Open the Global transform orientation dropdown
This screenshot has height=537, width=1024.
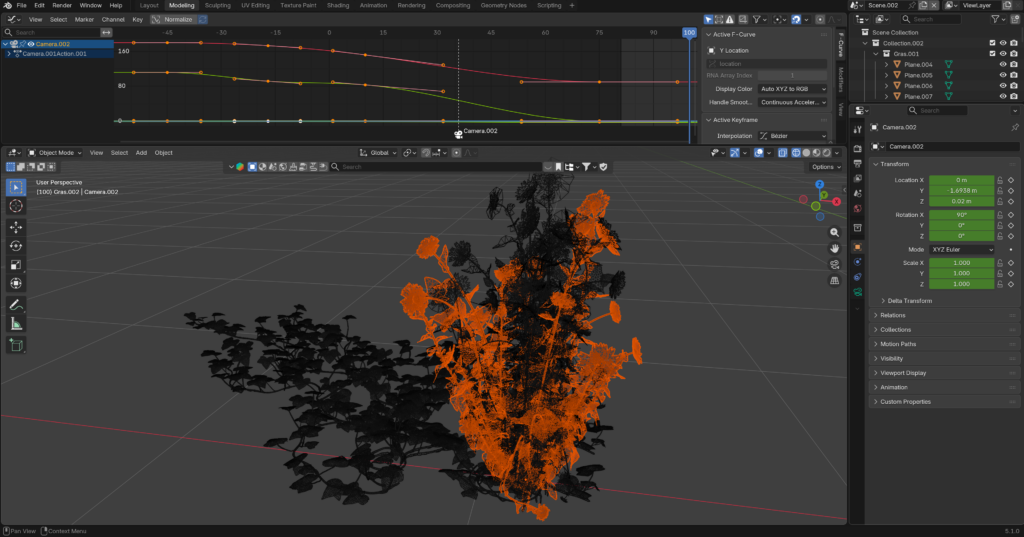tap(378, 153)
